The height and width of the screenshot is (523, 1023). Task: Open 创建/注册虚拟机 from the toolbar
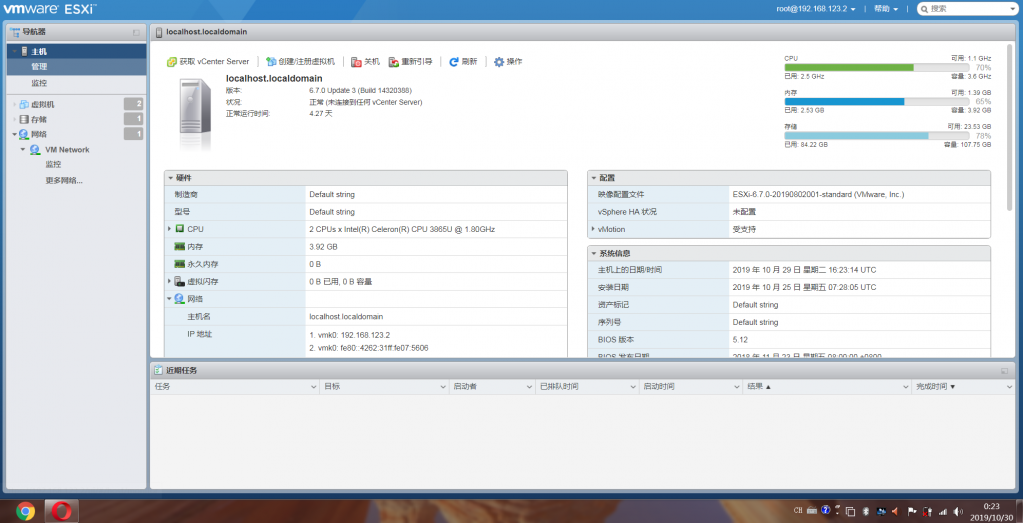click(x=300, y=62)
